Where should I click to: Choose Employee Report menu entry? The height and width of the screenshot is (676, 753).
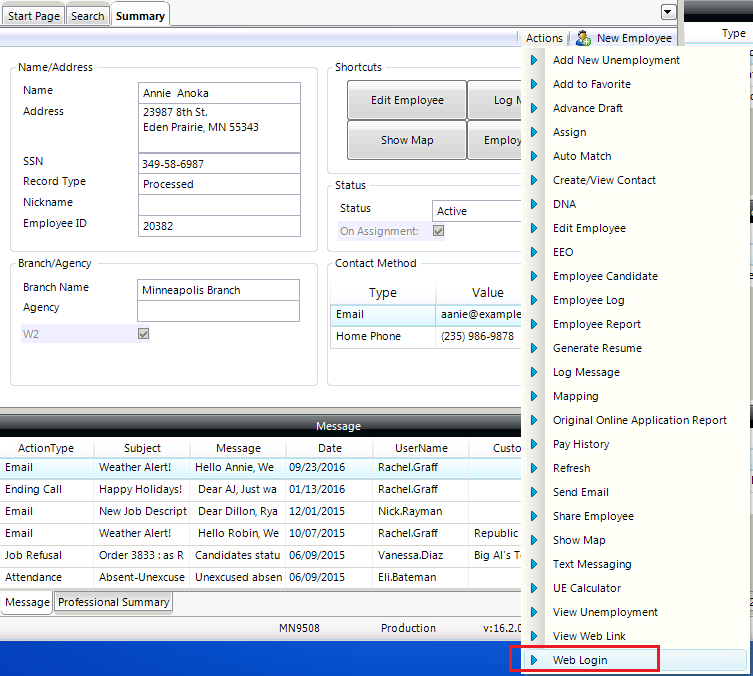[596, 324]
